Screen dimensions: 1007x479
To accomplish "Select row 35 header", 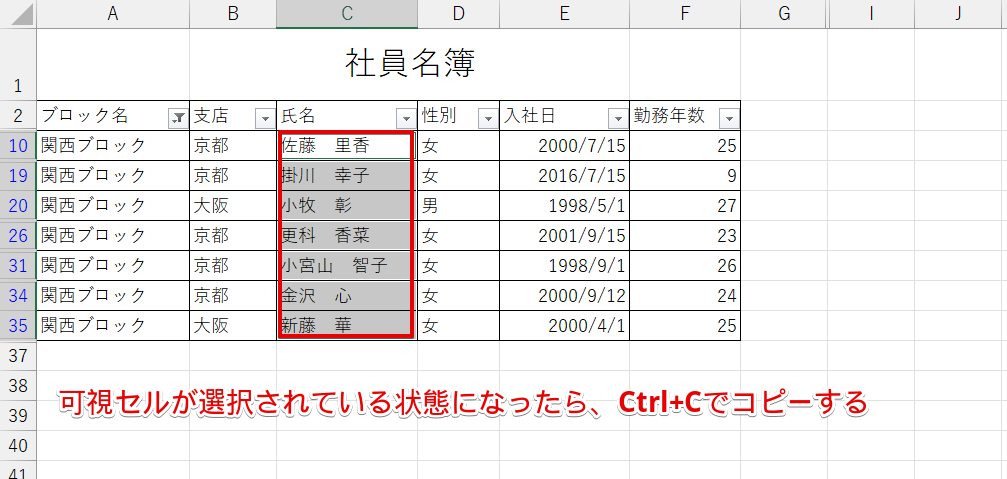I will pyautogui.click(x=18, y=326).
